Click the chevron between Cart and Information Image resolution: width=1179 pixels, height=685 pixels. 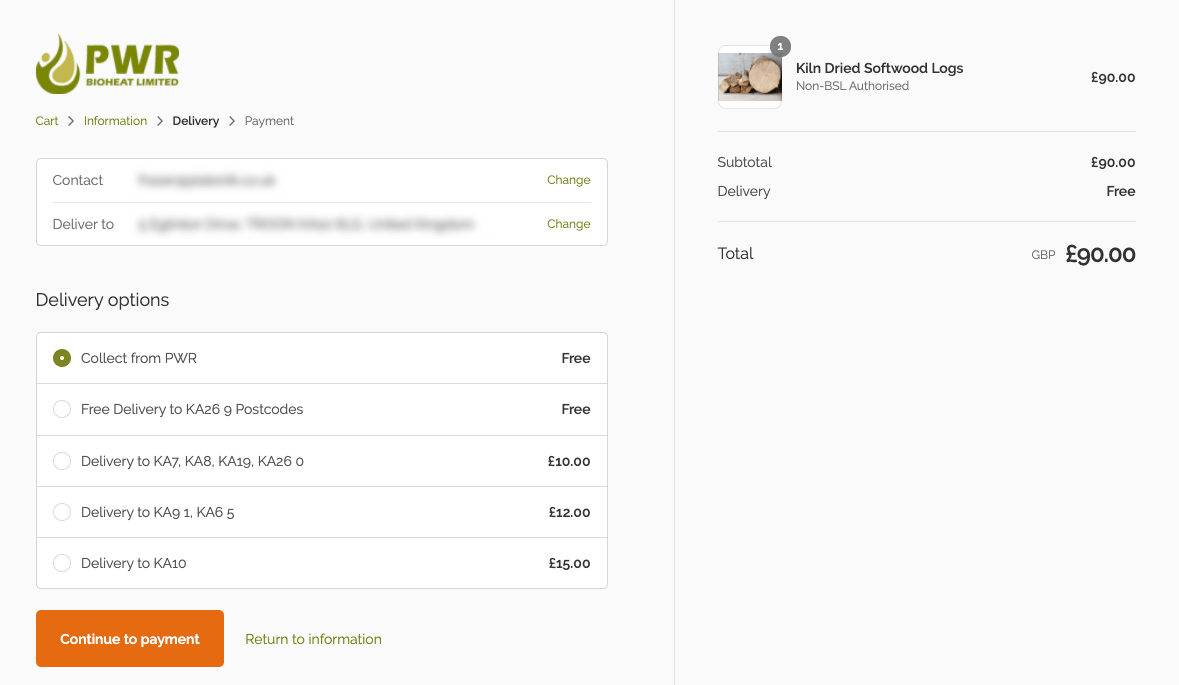[x=71, y=120]
